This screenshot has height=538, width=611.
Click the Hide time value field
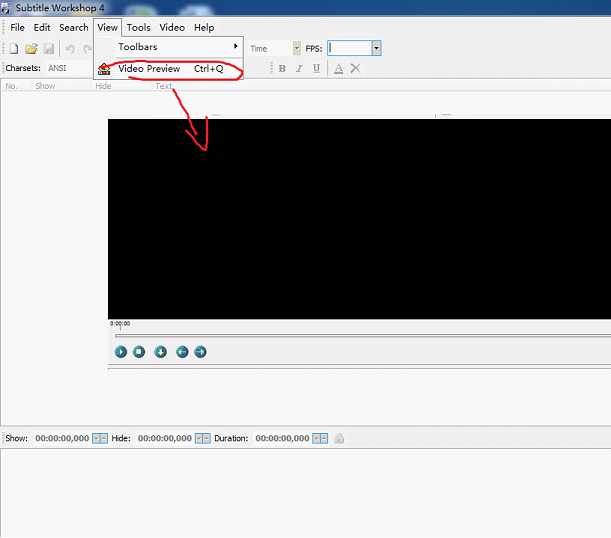click(x=165, y=438)
